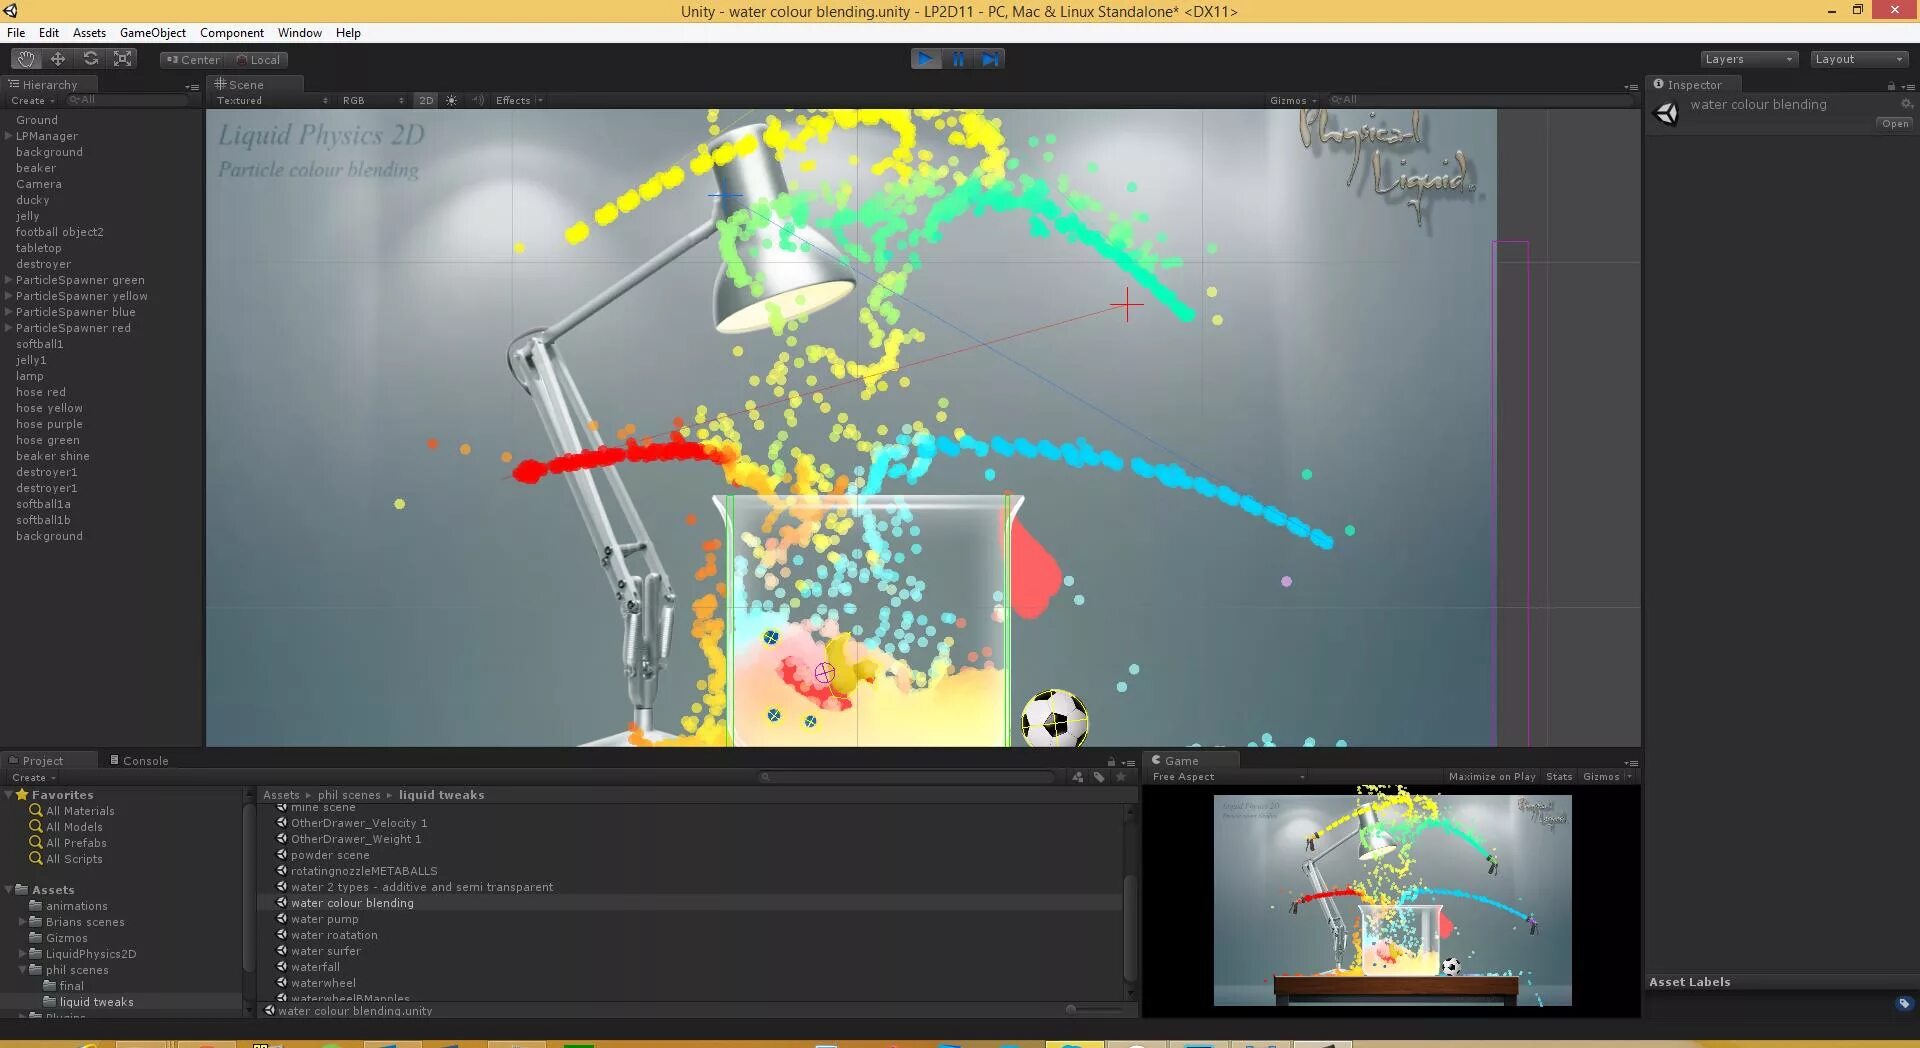Click the Project panel lock icon
The height and width of the screenshot is (1048, 1920).
point(1111,762)
